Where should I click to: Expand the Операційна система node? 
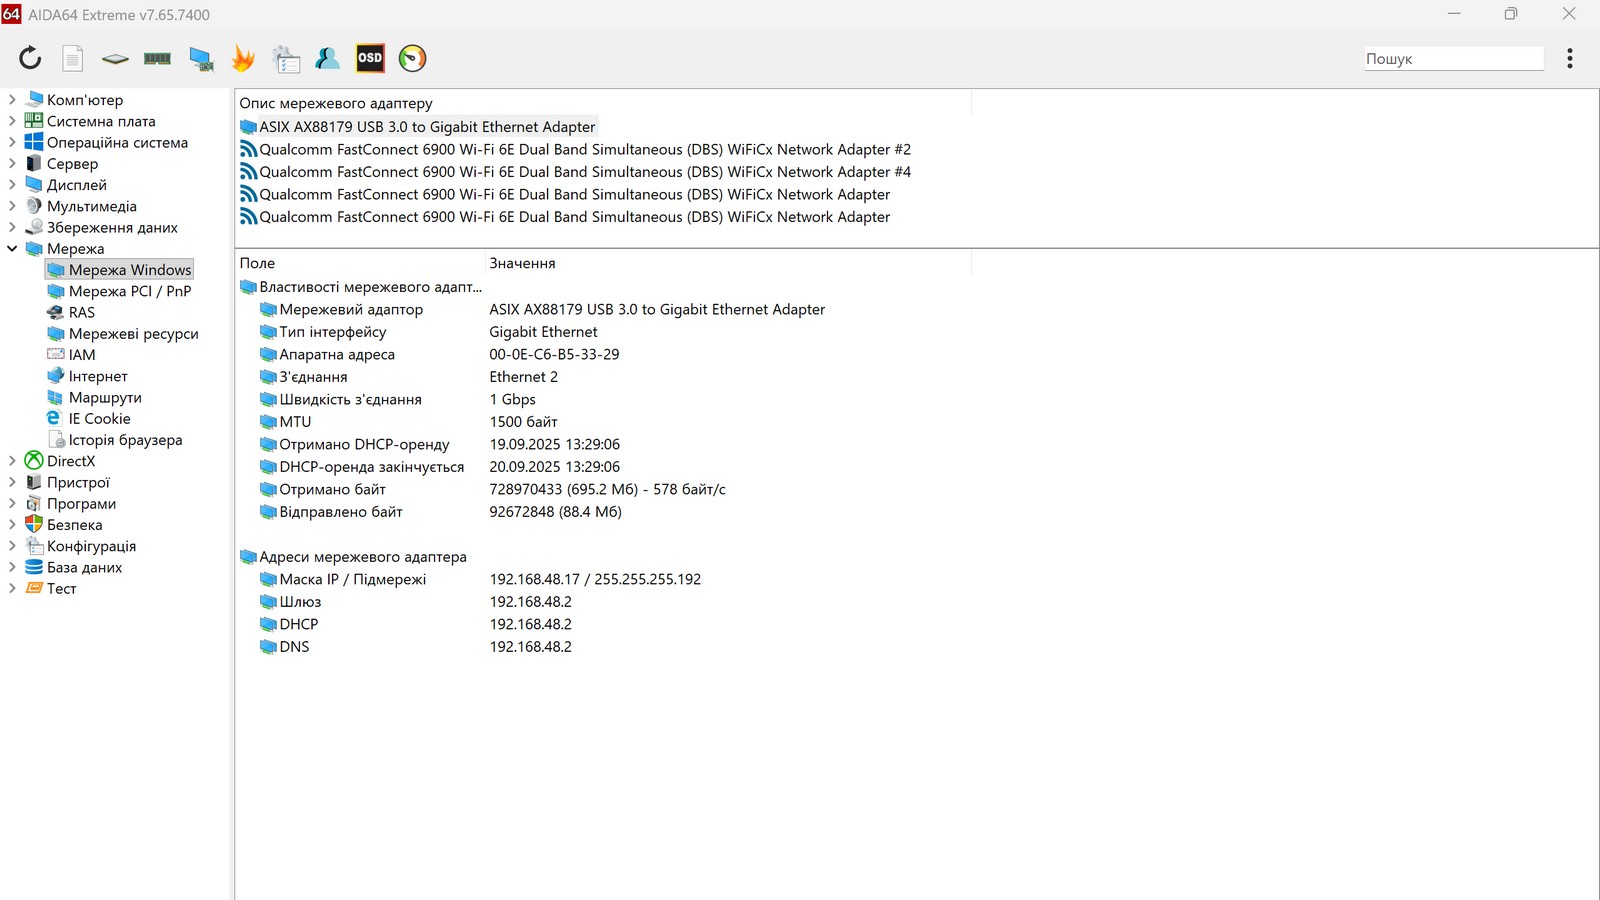pyautogui.click(x=12, y=142)
